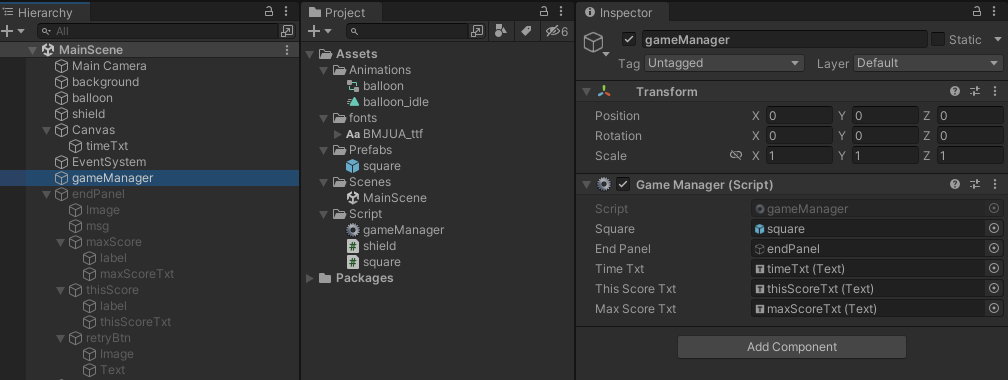1008x380 pixels.
Task: Open the Hierarchy search-in-window icon
Action: tap(287, 31)
